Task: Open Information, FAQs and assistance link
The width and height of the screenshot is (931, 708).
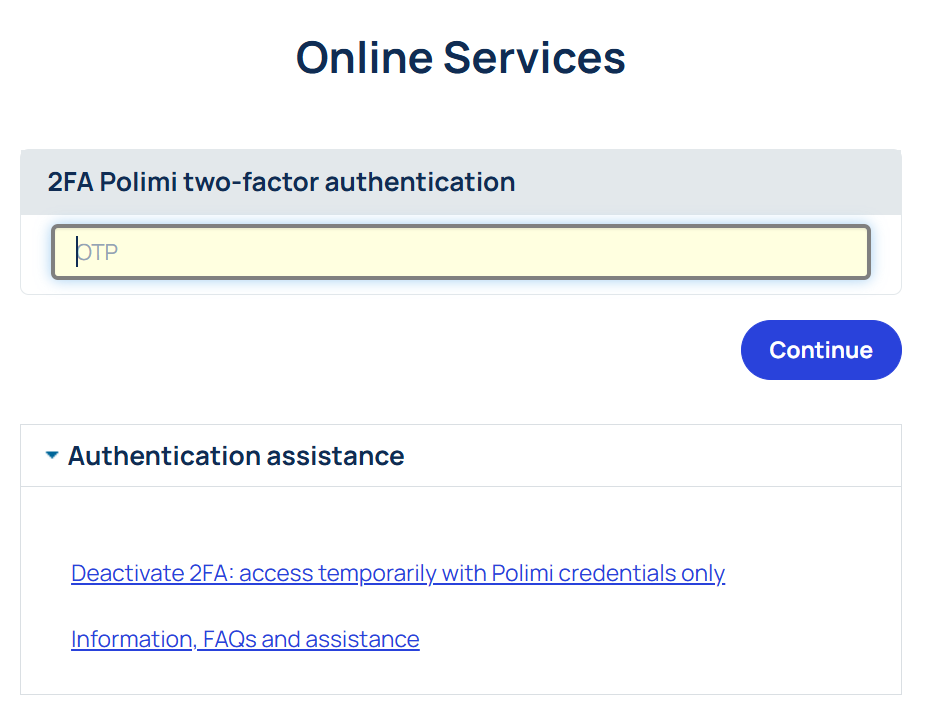Action: point(245,639)
